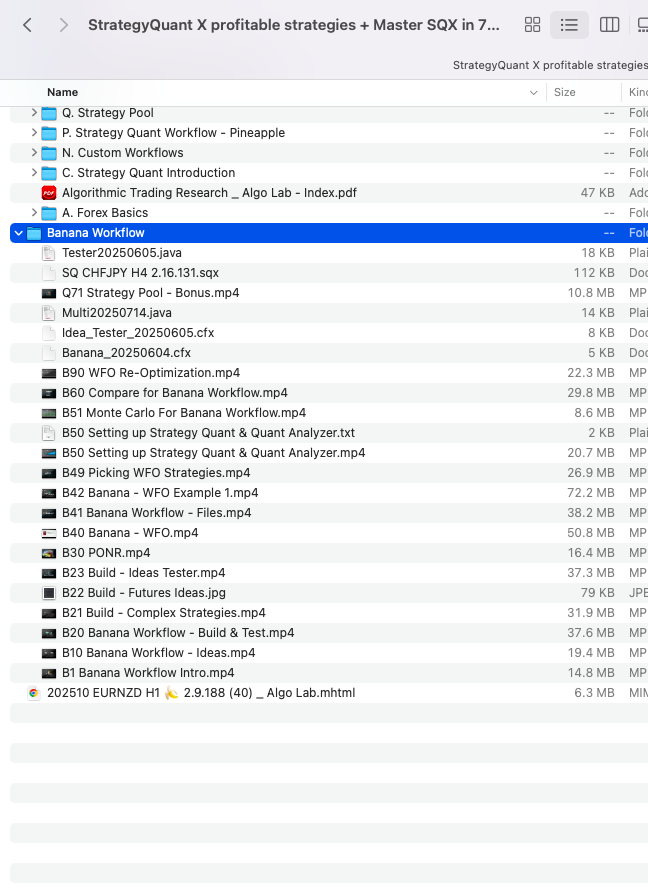Go back to previous folder
The width and height of the screenshot is (648, 895).
tap(27, 25)
